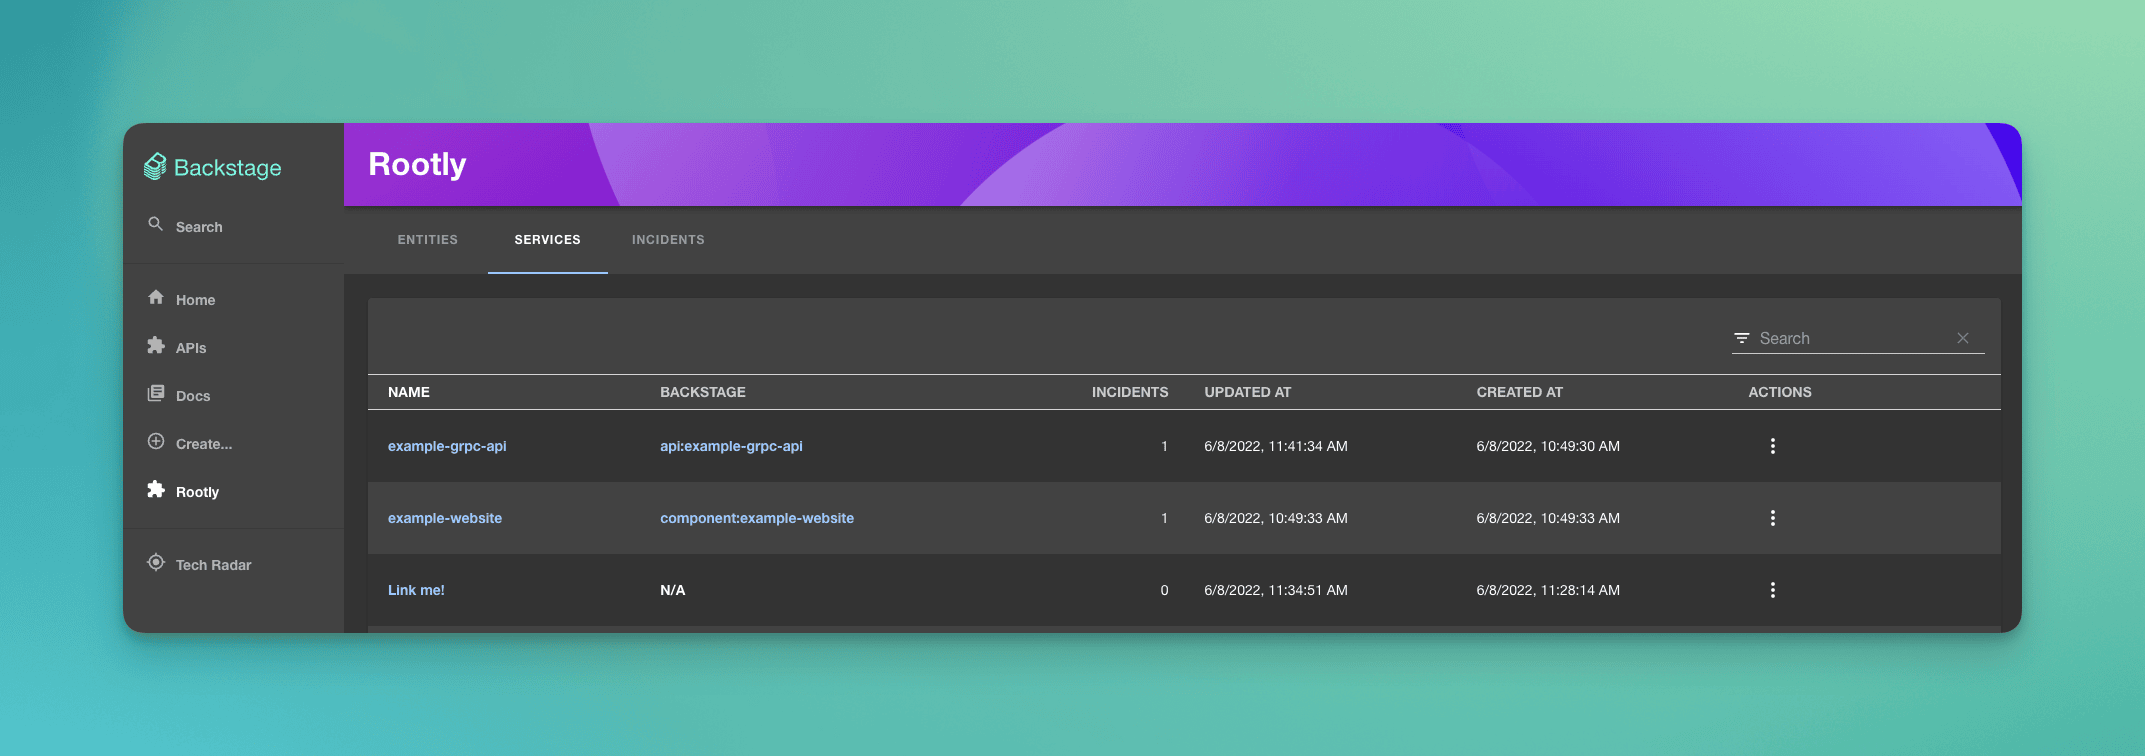The width and height of the screenshot is (2145, 756).
Task: Click N/A in Link me! row
Action: 673,590
